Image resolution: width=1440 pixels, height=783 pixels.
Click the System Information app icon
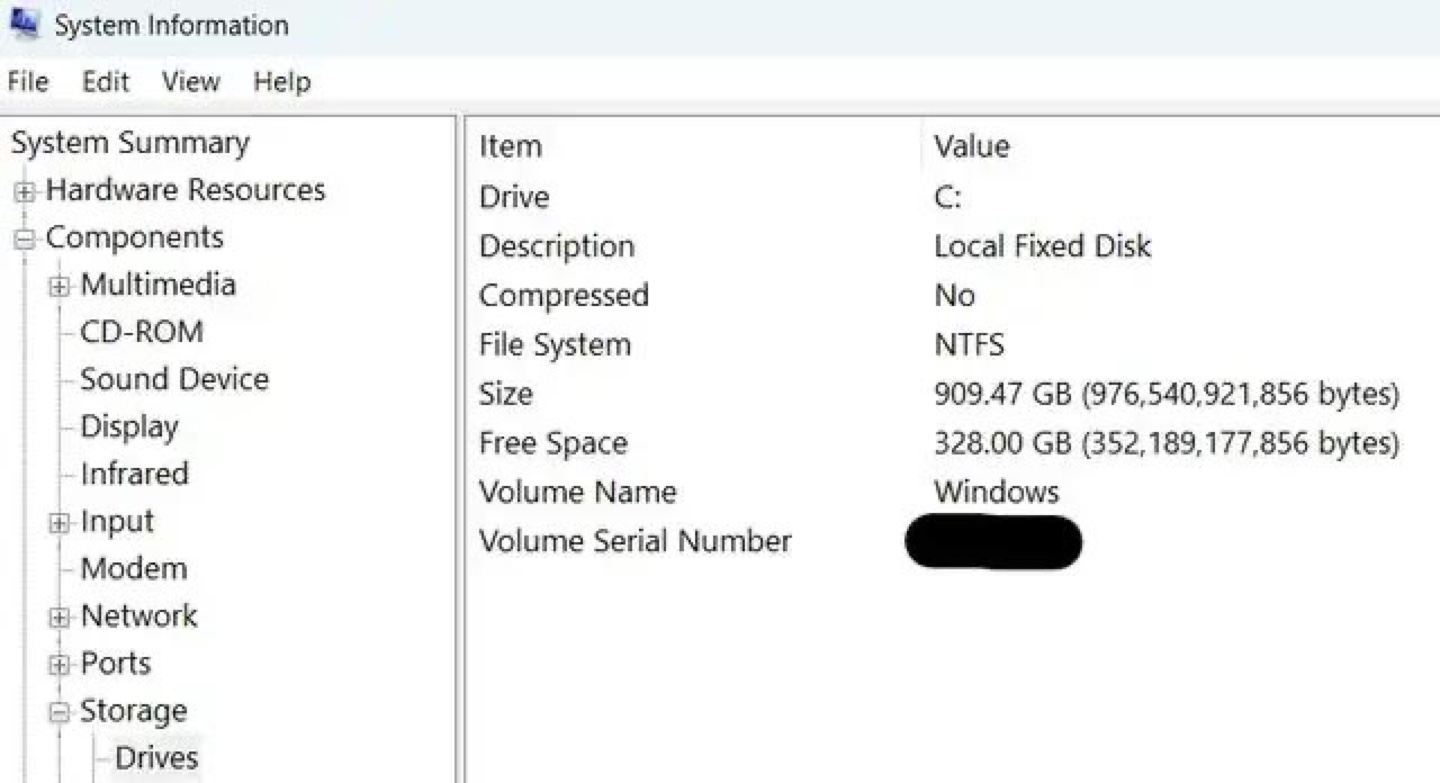pyautogui.click(x=23, y=24)
